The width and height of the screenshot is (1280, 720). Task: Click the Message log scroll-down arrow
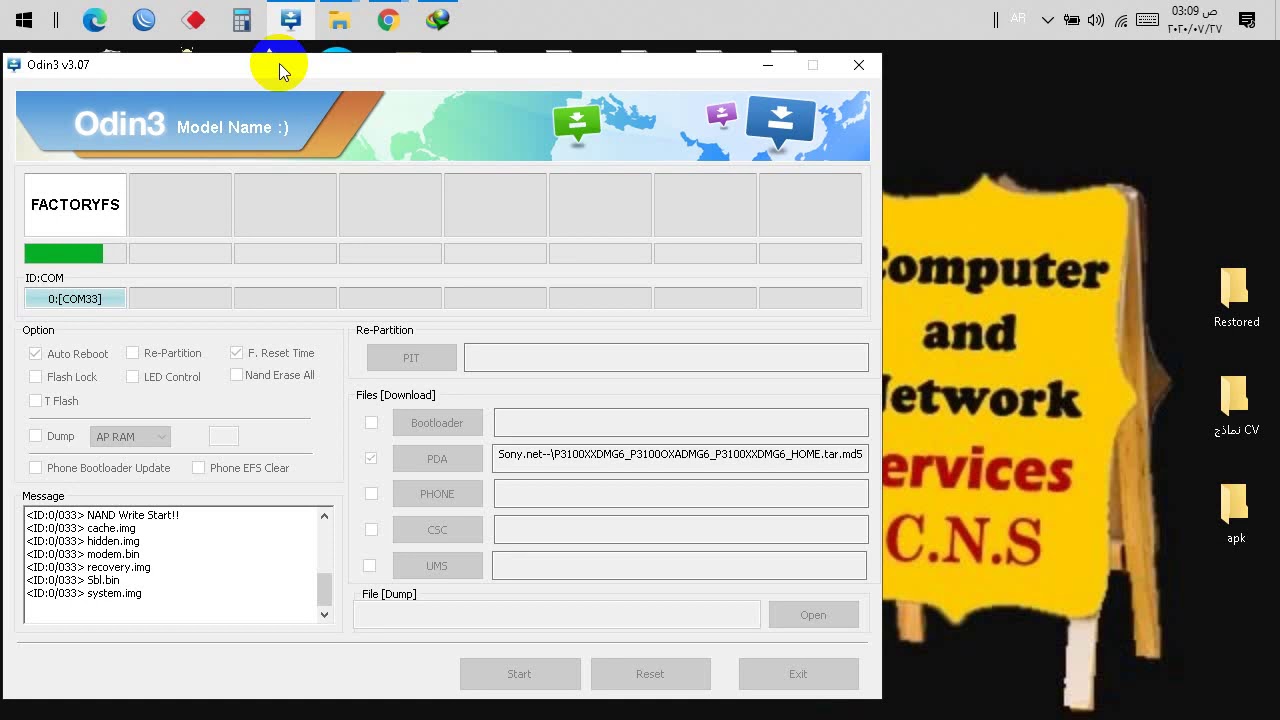point(324,614)
